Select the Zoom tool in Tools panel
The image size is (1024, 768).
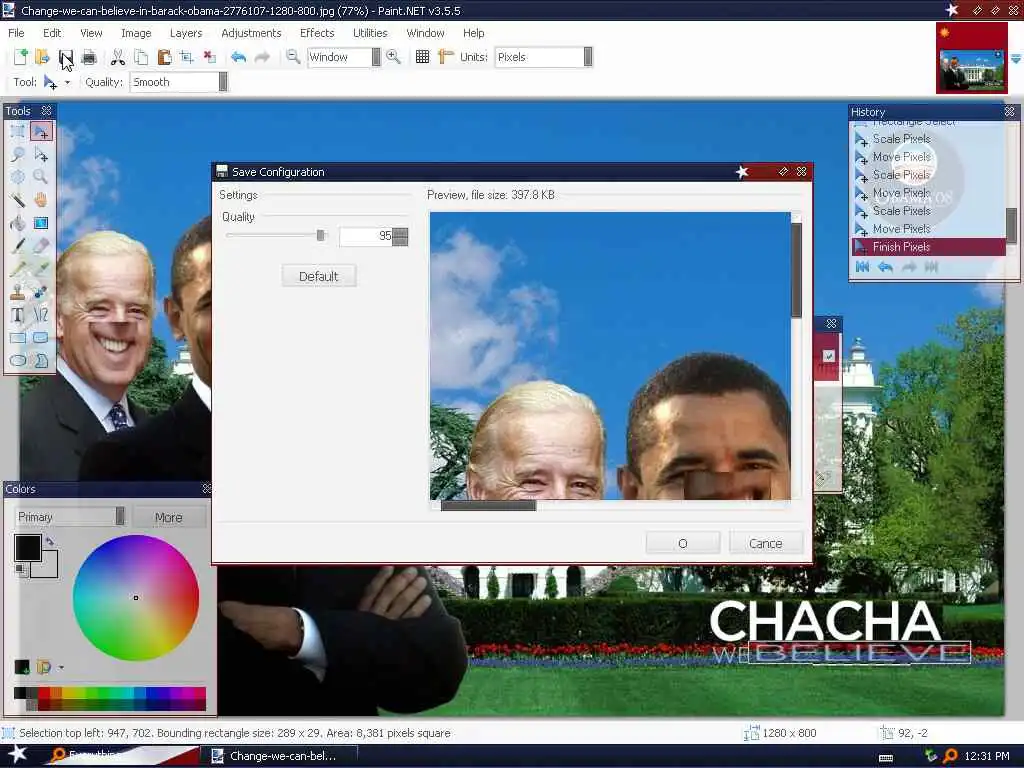(41, 177)
